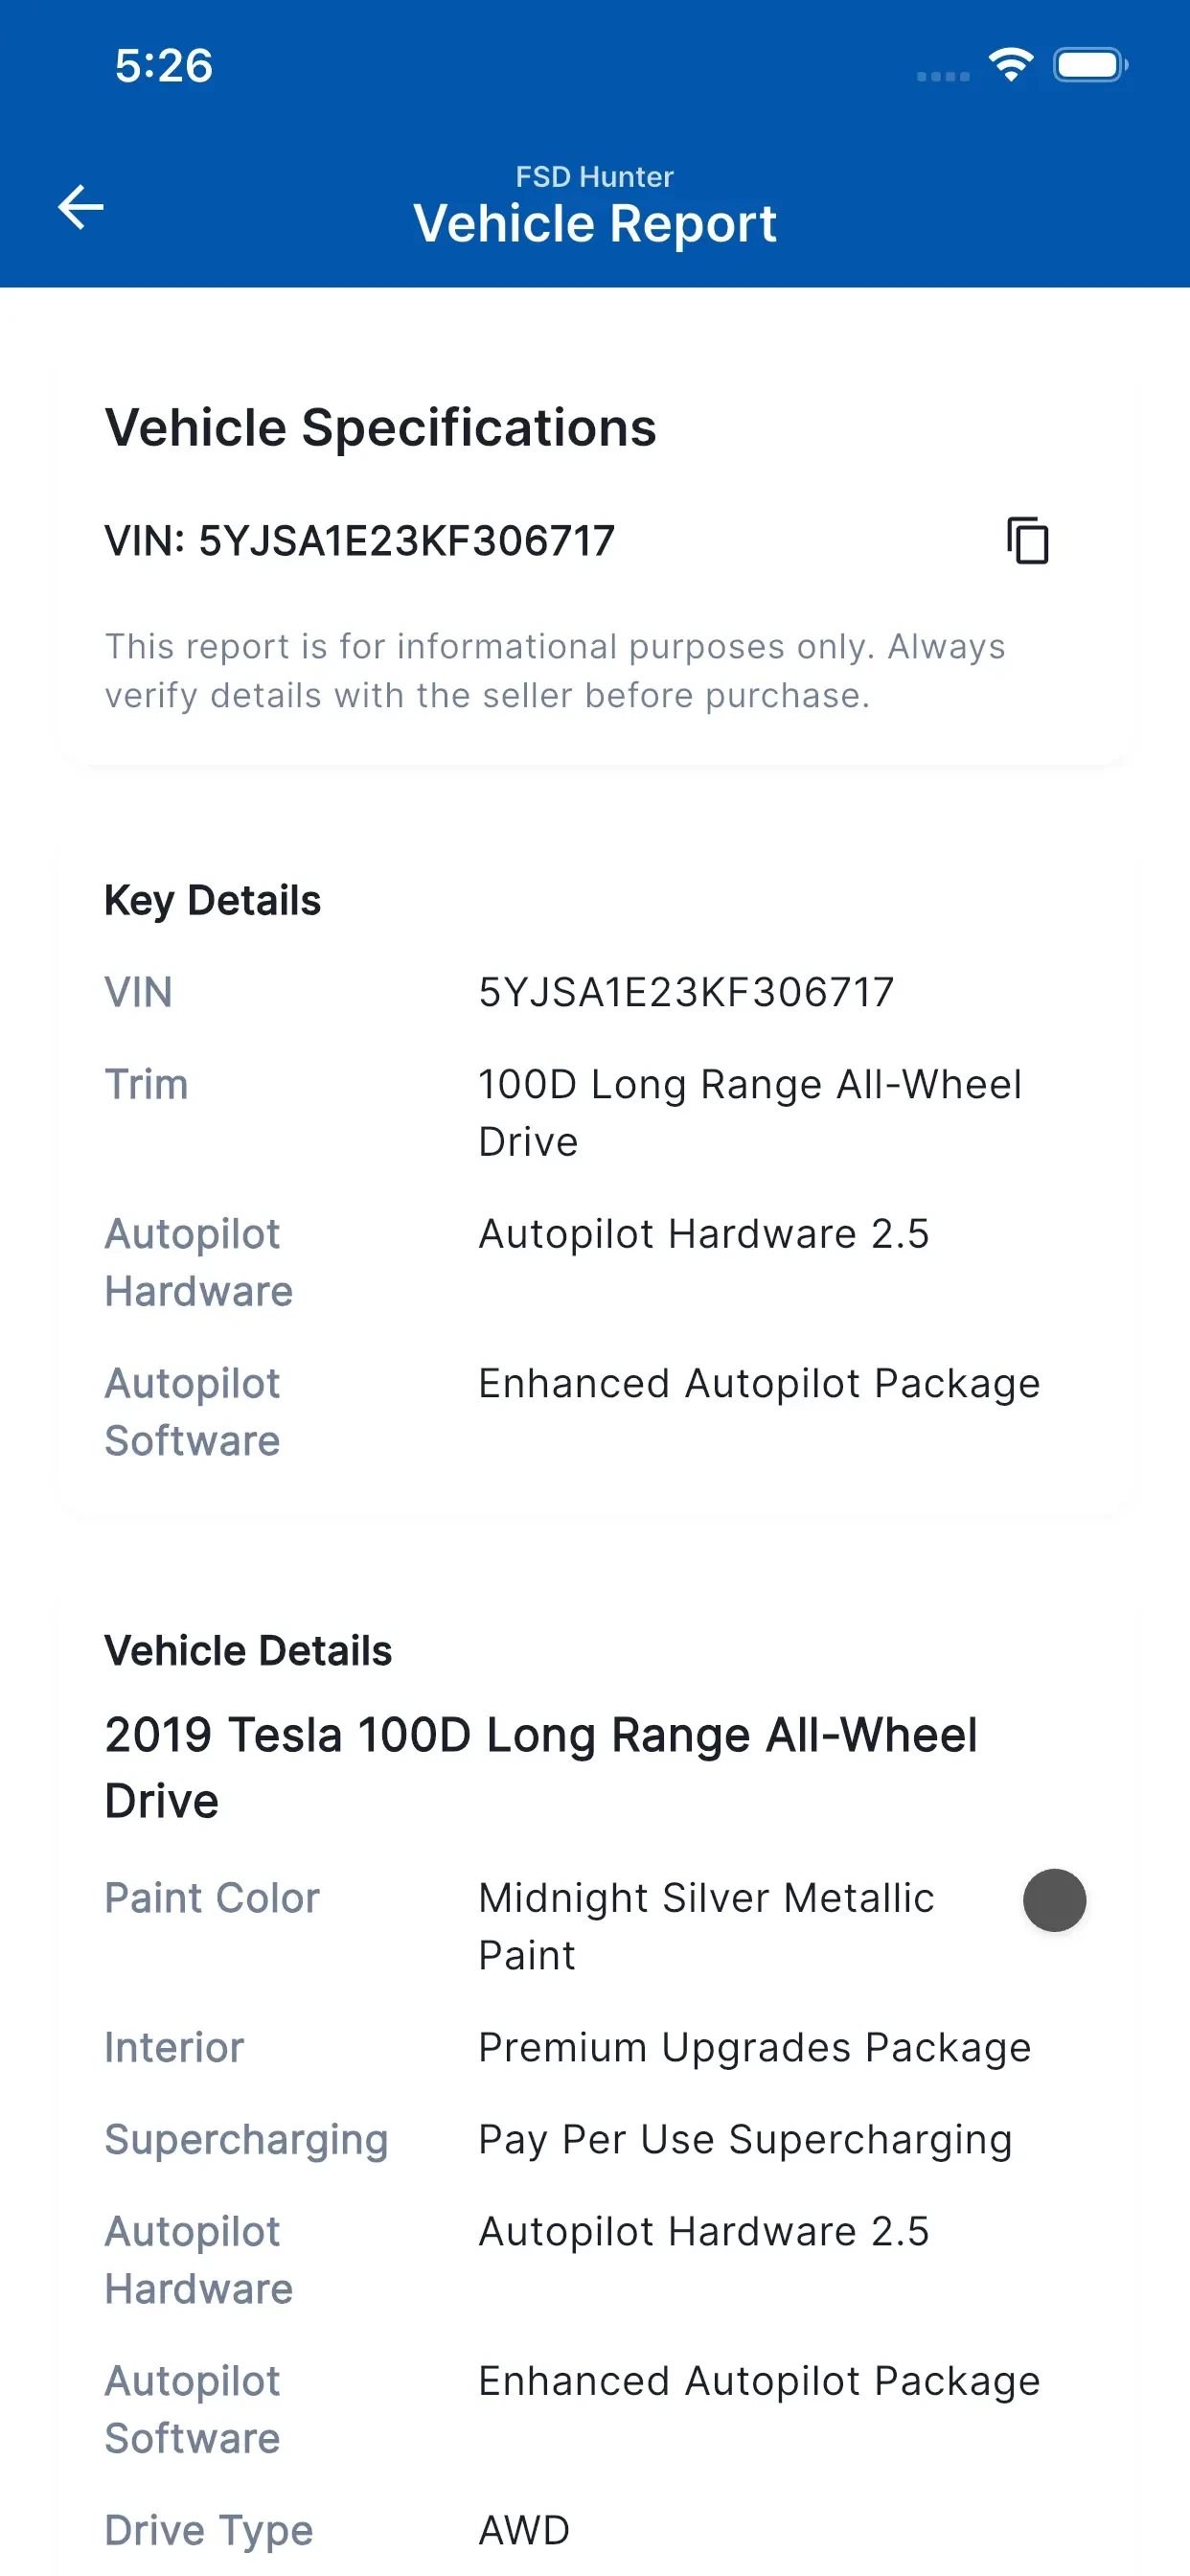Tap the battery status icon
The height and width of the screenshot is (2576, 1190).
(x=1090, y=65)
